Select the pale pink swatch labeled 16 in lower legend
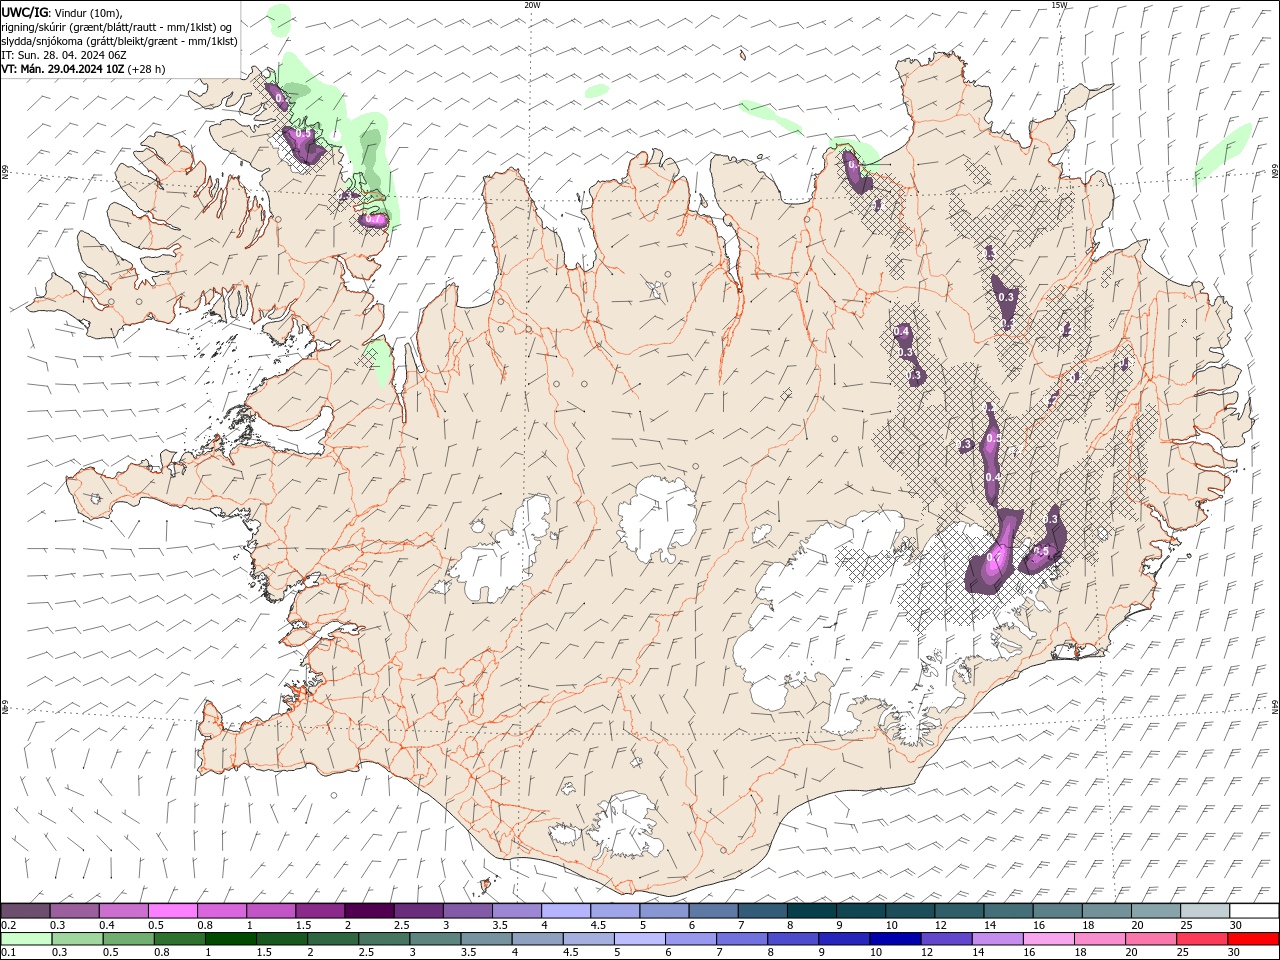 (1047, 938)
